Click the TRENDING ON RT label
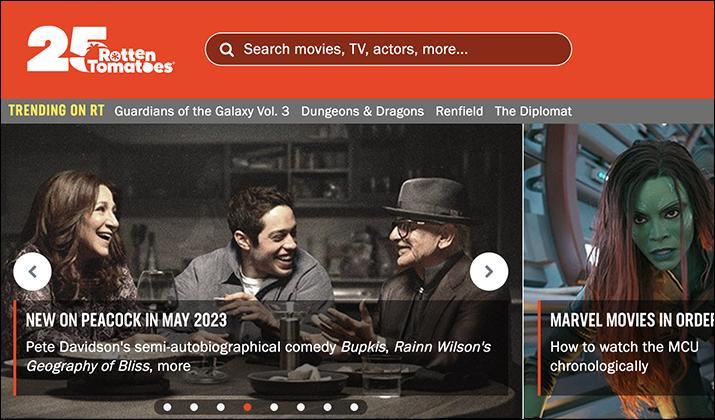 pos(57,111)
